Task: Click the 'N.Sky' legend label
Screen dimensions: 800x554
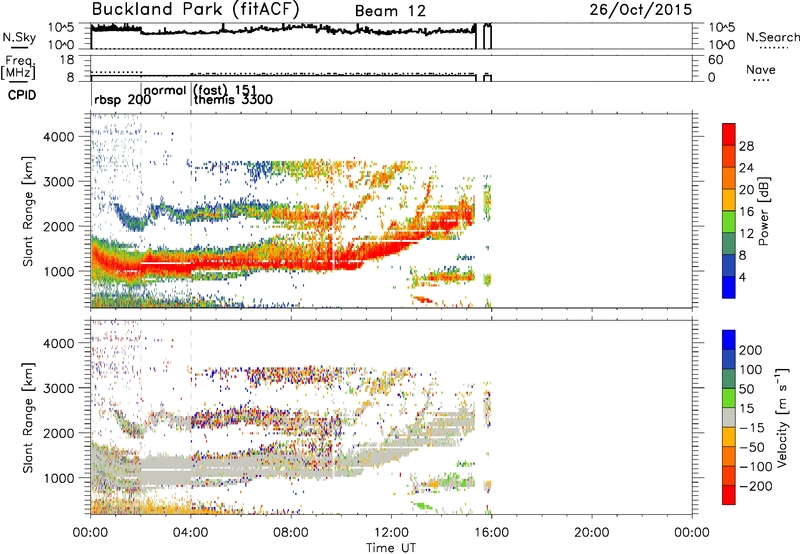Action: pyautogui.click(x=19, y=37)
